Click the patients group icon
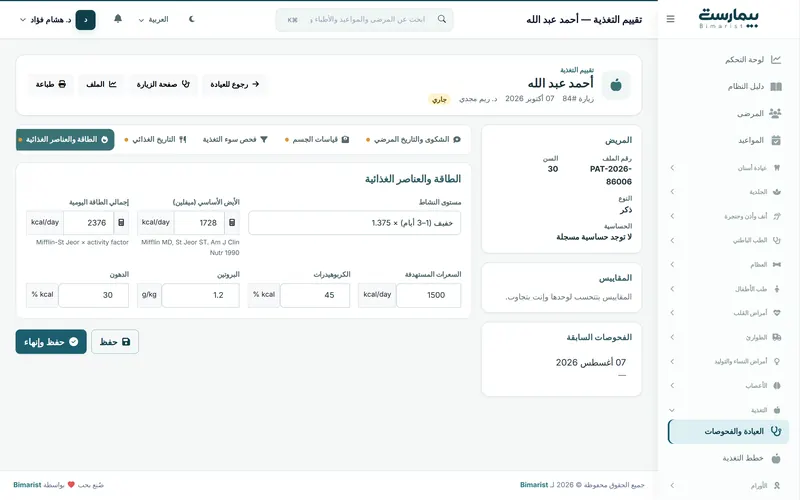 (776, 113)
